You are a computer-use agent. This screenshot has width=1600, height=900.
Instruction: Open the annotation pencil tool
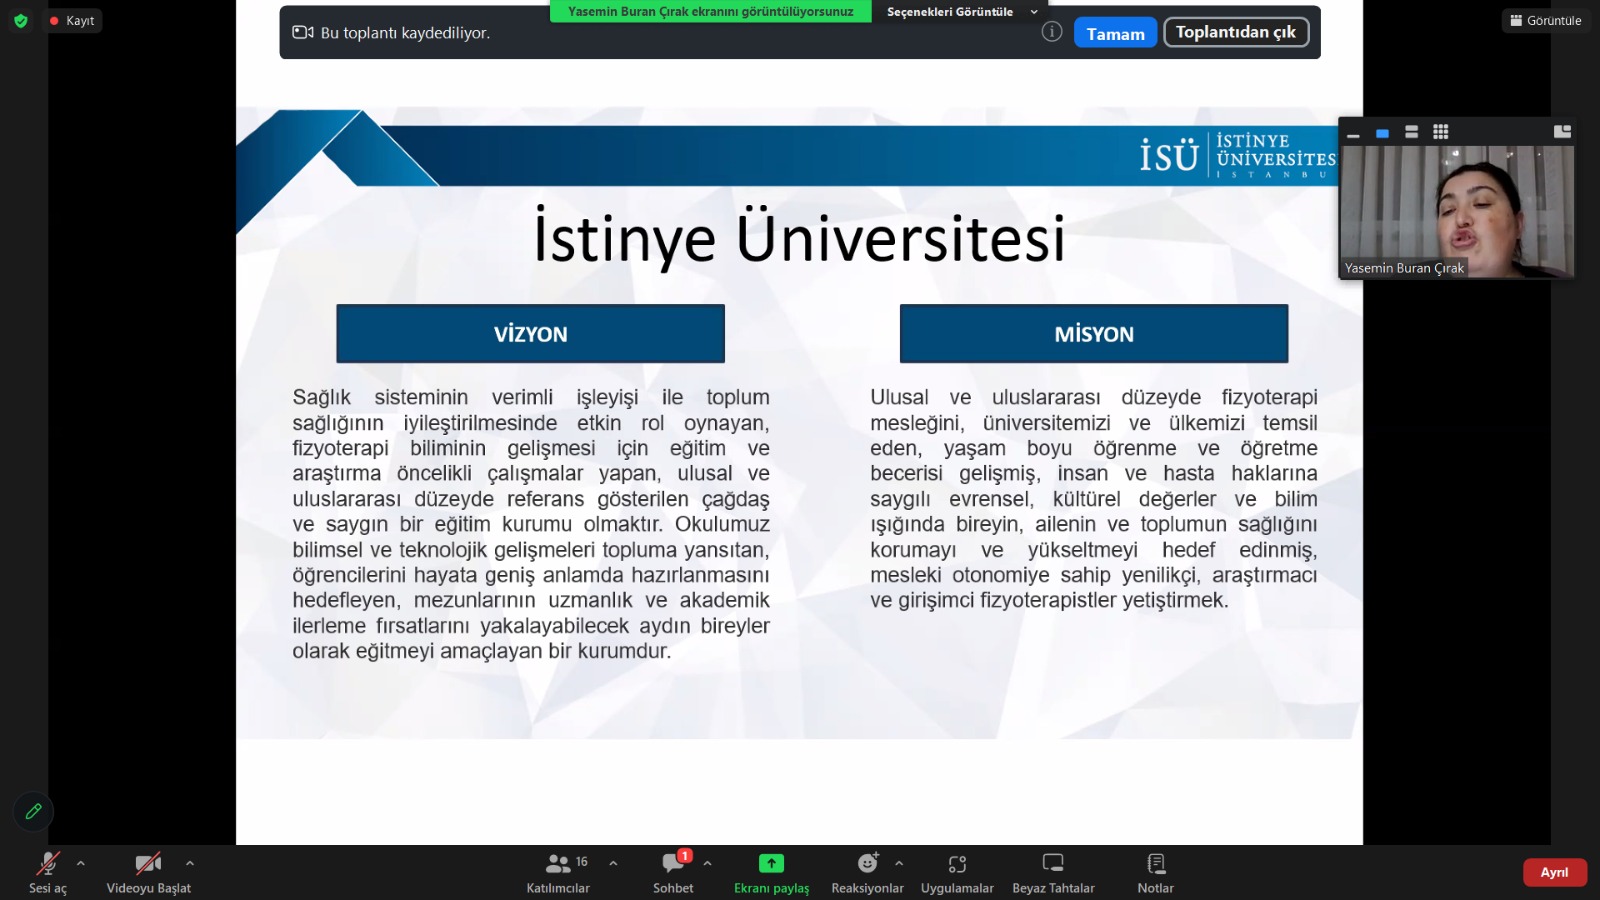(x=33, y=811)
